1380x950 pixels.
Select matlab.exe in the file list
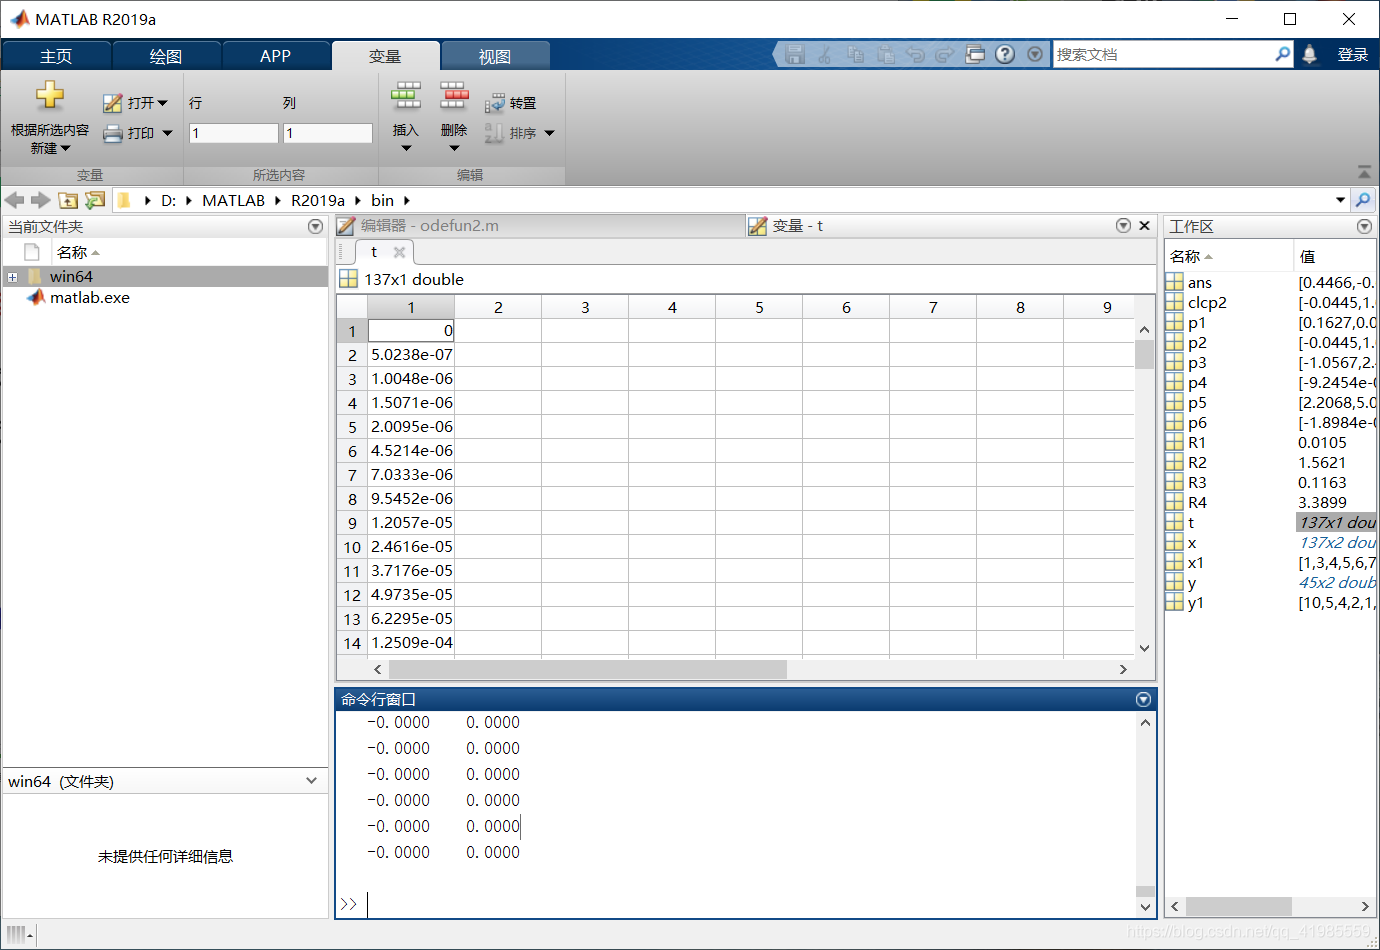[90, 298]
